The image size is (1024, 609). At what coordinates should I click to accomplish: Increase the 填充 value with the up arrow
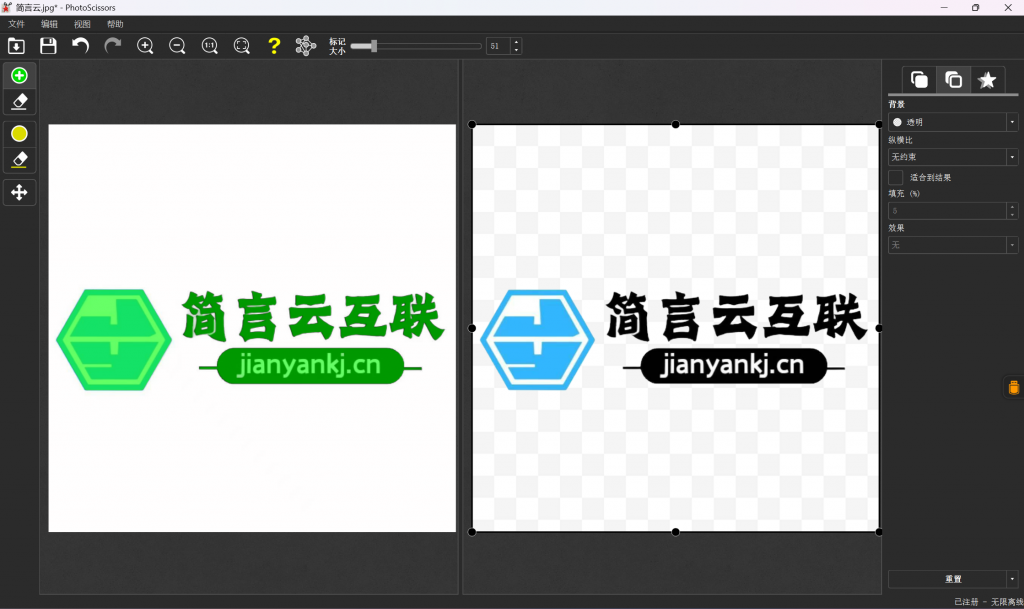click(1012, 206)
